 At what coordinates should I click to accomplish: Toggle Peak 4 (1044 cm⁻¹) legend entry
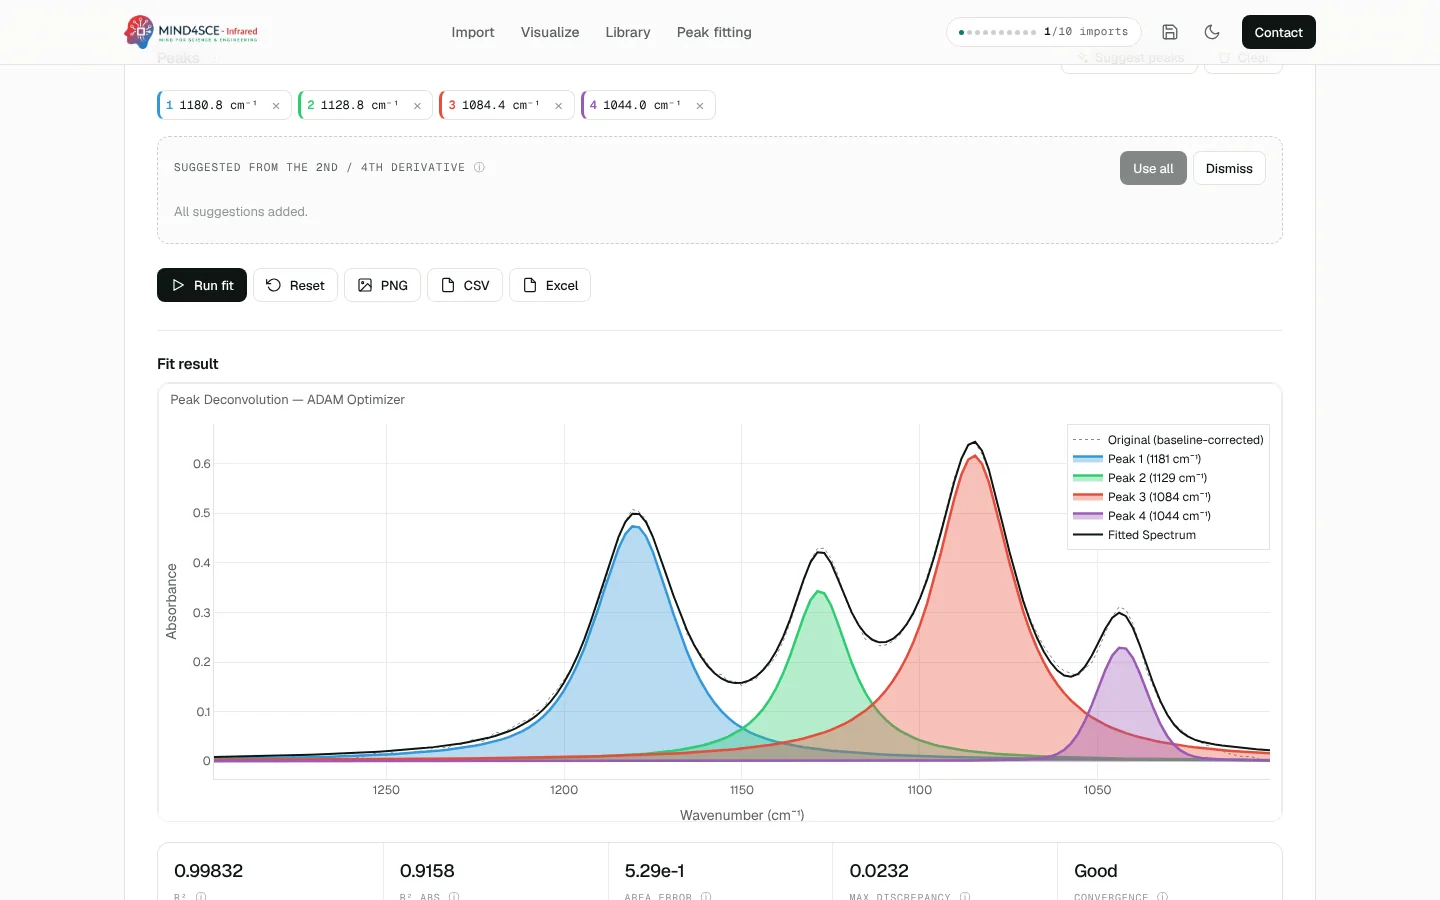coord(1142,516)
